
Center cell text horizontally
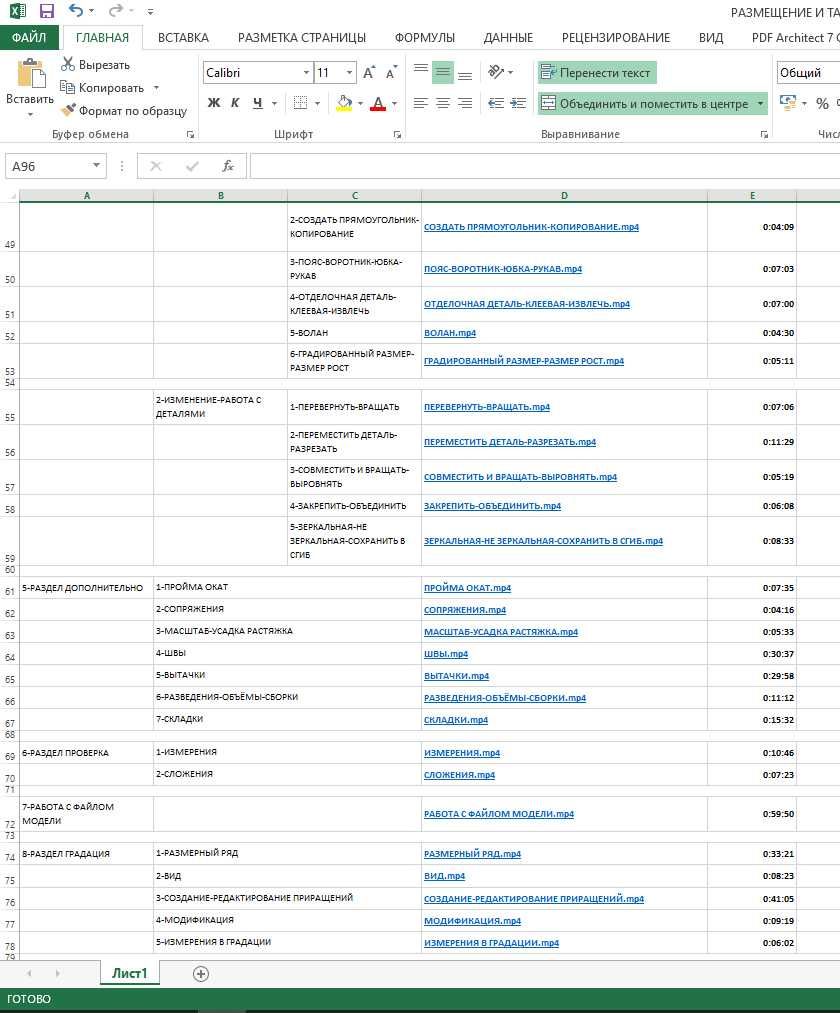[443, 103]
